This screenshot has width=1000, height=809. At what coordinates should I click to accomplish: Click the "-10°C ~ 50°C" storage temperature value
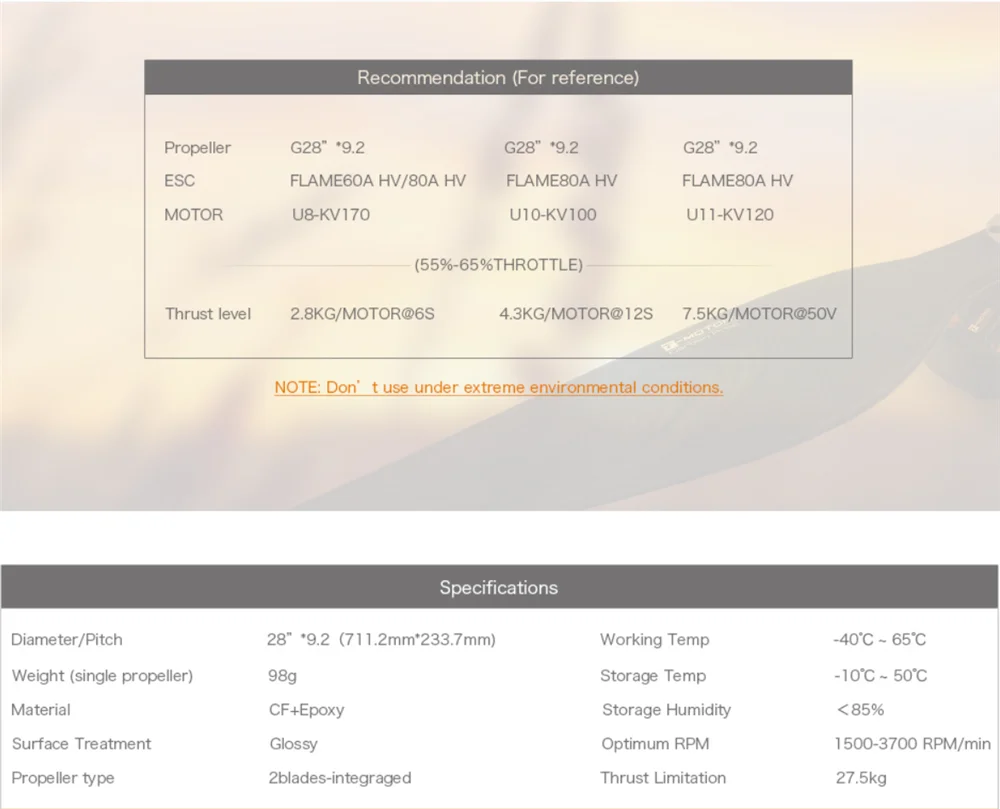click(880, 676)
